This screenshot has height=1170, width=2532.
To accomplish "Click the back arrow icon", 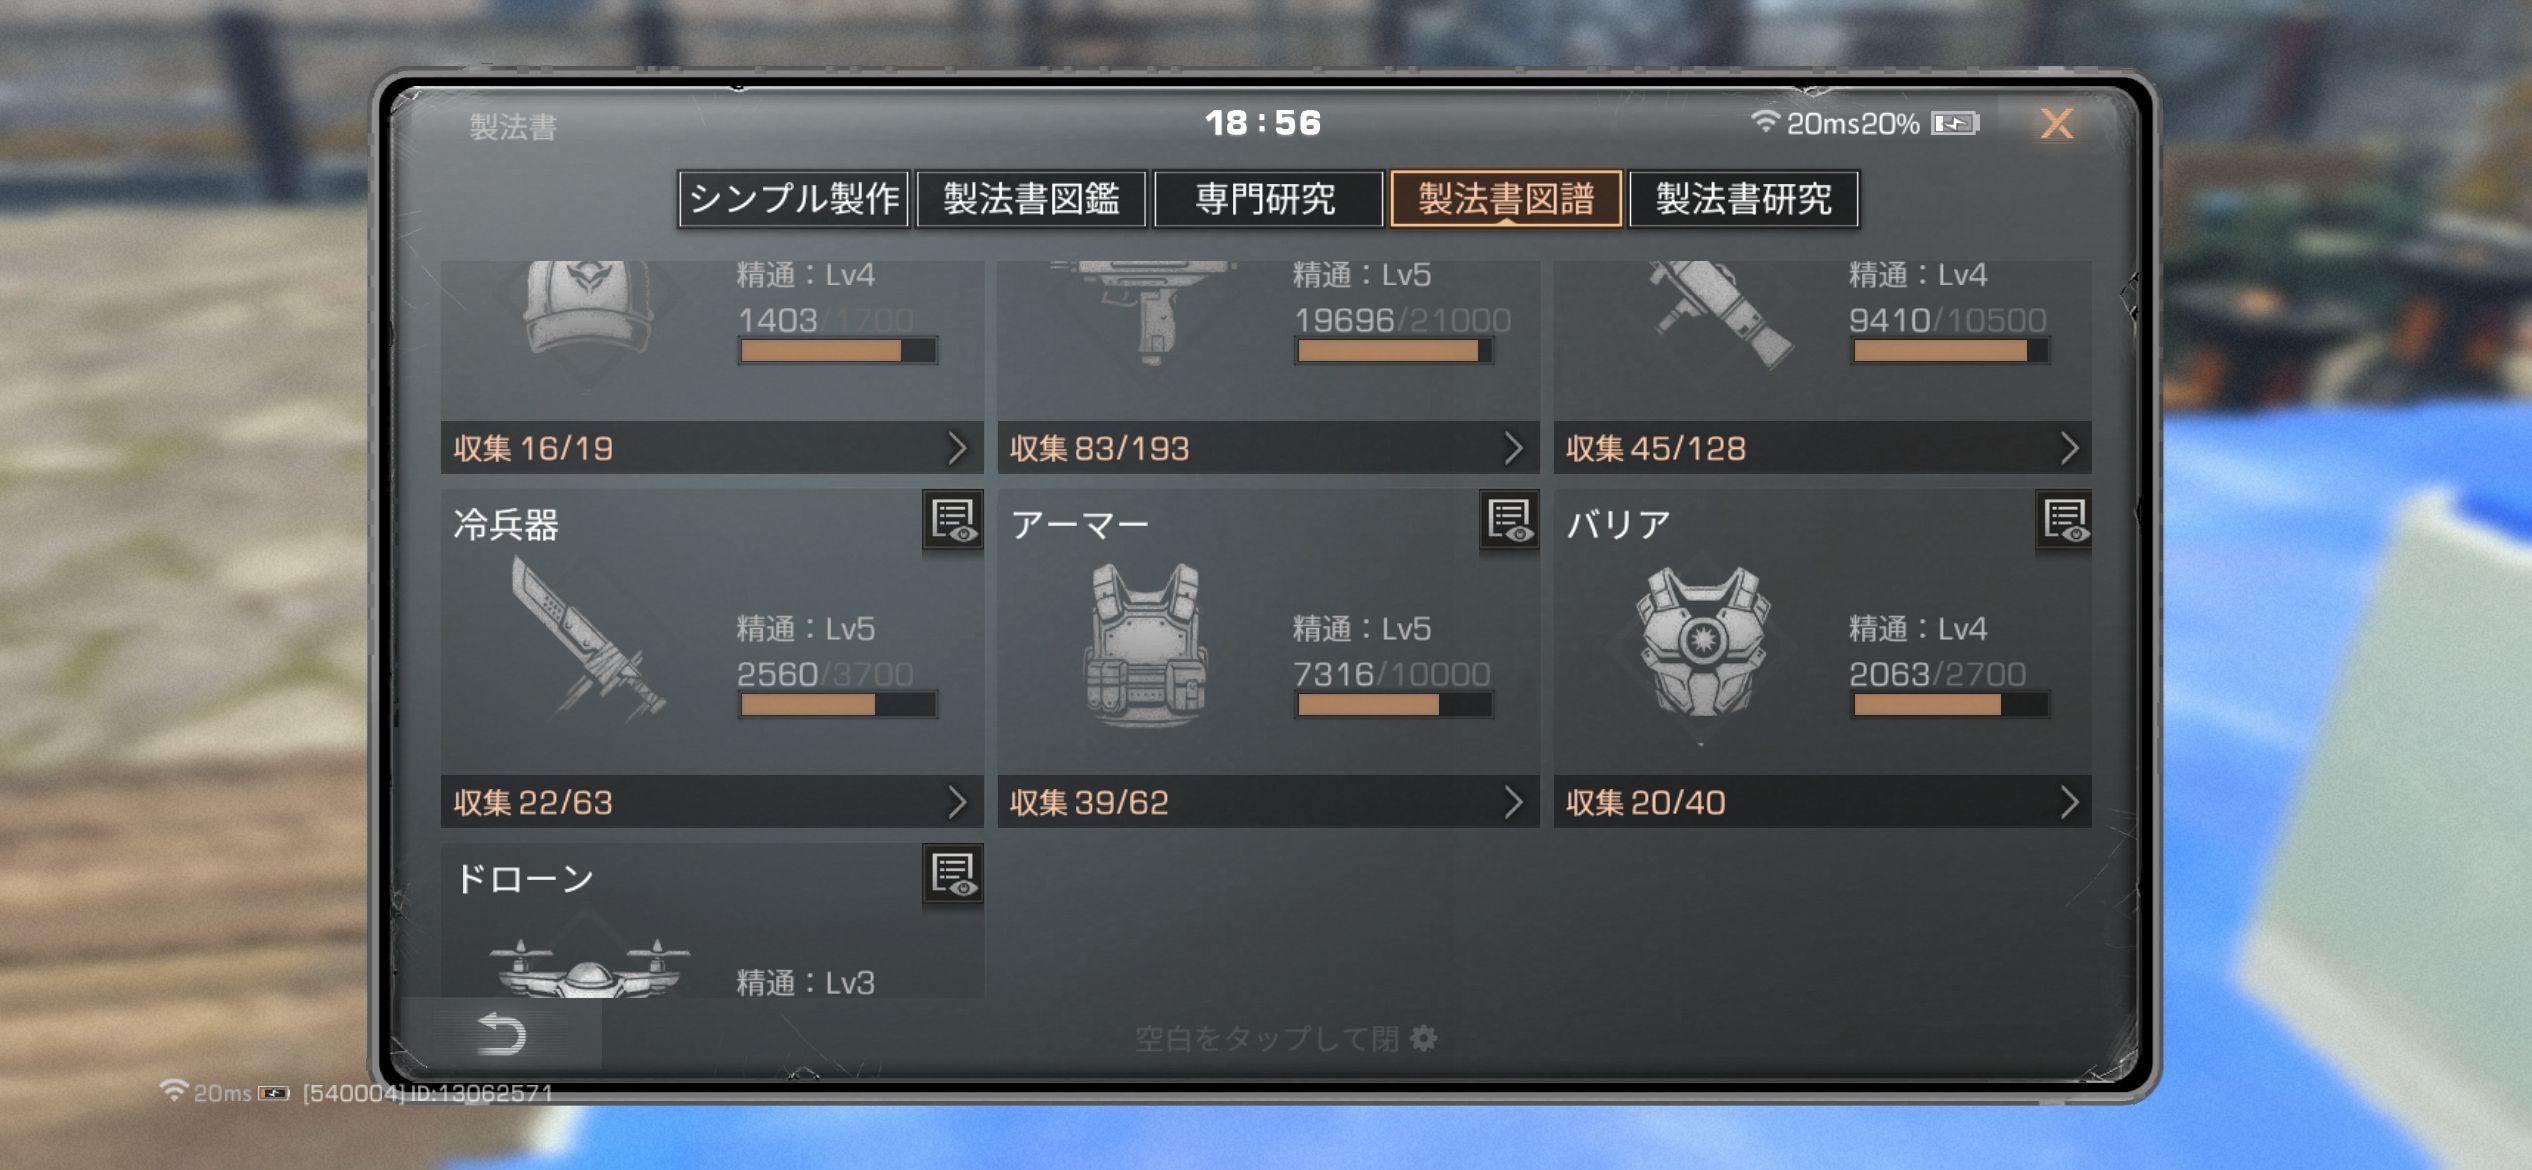I will [502, 1033].
